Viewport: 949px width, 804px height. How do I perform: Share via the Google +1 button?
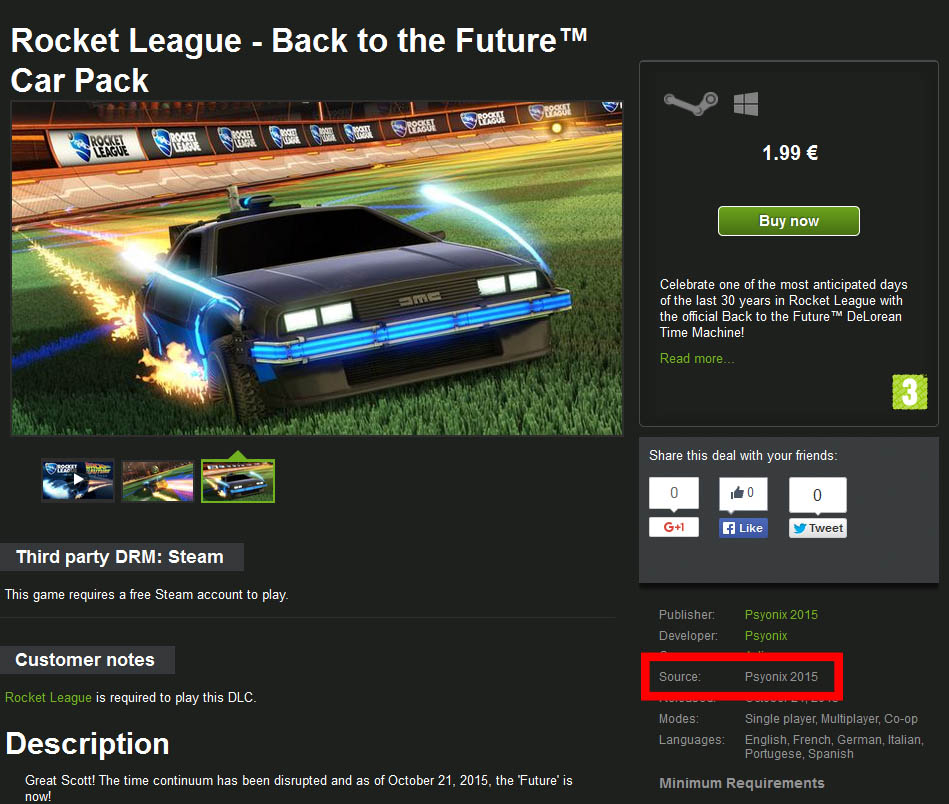(674, 527)
